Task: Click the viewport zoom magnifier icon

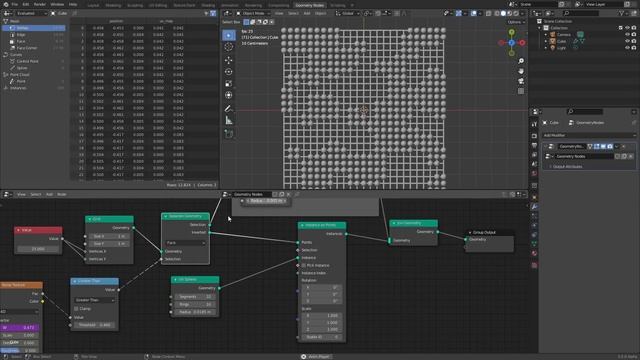Action: coord(521,61)
